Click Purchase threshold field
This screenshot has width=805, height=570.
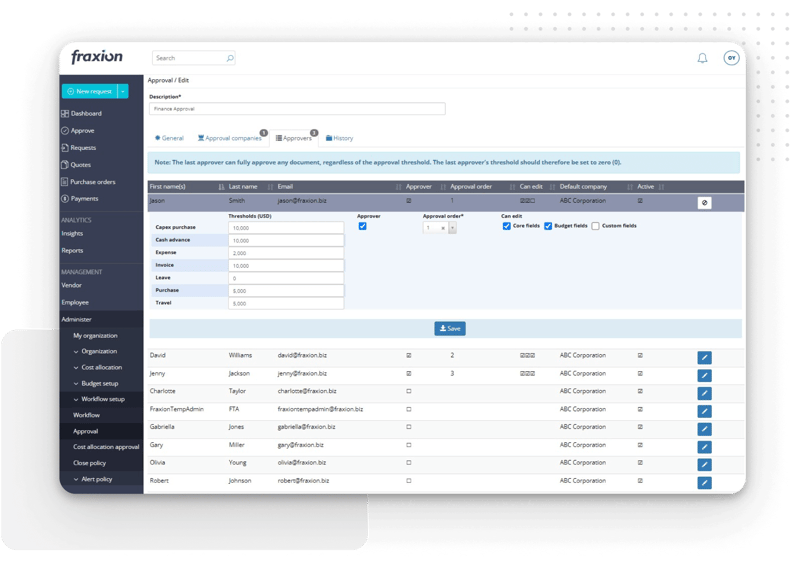pyautogui.click(x=286, y=291)
